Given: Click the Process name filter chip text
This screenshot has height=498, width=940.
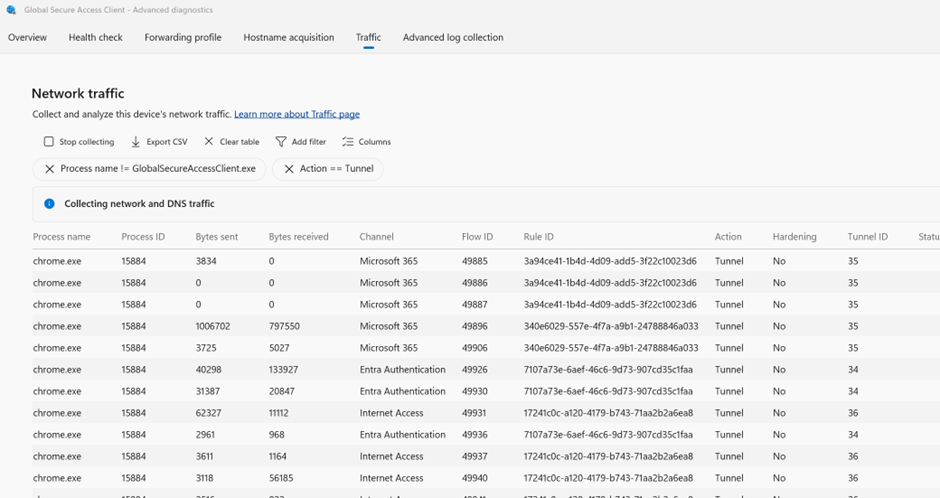Looking at the screenshot, I should (x=158, y=169).
